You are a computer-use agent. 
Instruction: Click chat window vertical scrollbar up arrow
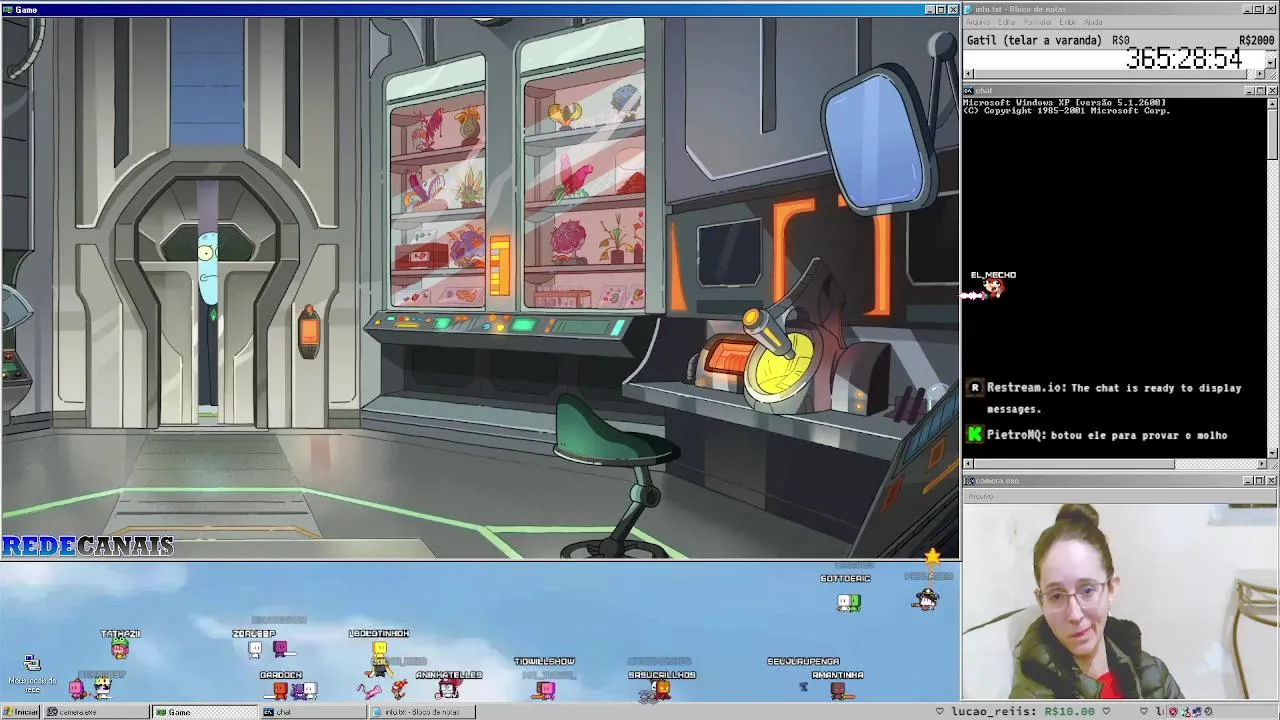(x=1272, y=102)
